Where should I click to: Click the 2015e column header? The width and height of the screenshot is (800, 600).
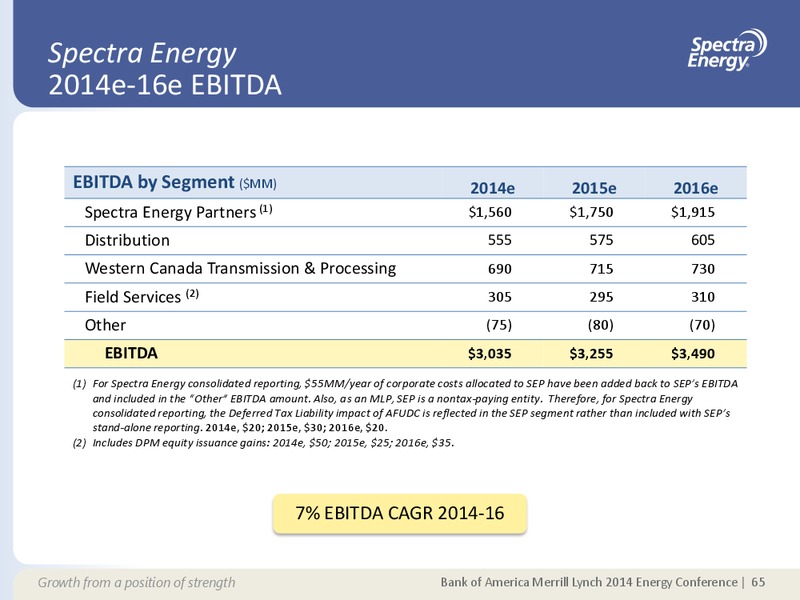594,188
